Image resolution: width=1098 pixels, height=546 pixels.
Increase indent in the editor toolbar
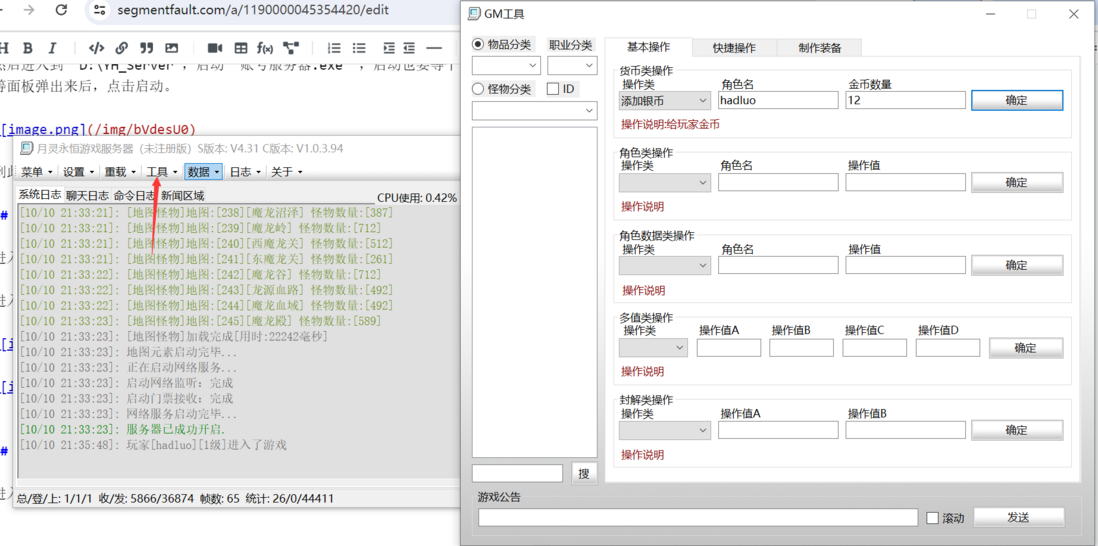tap(389, 48)
